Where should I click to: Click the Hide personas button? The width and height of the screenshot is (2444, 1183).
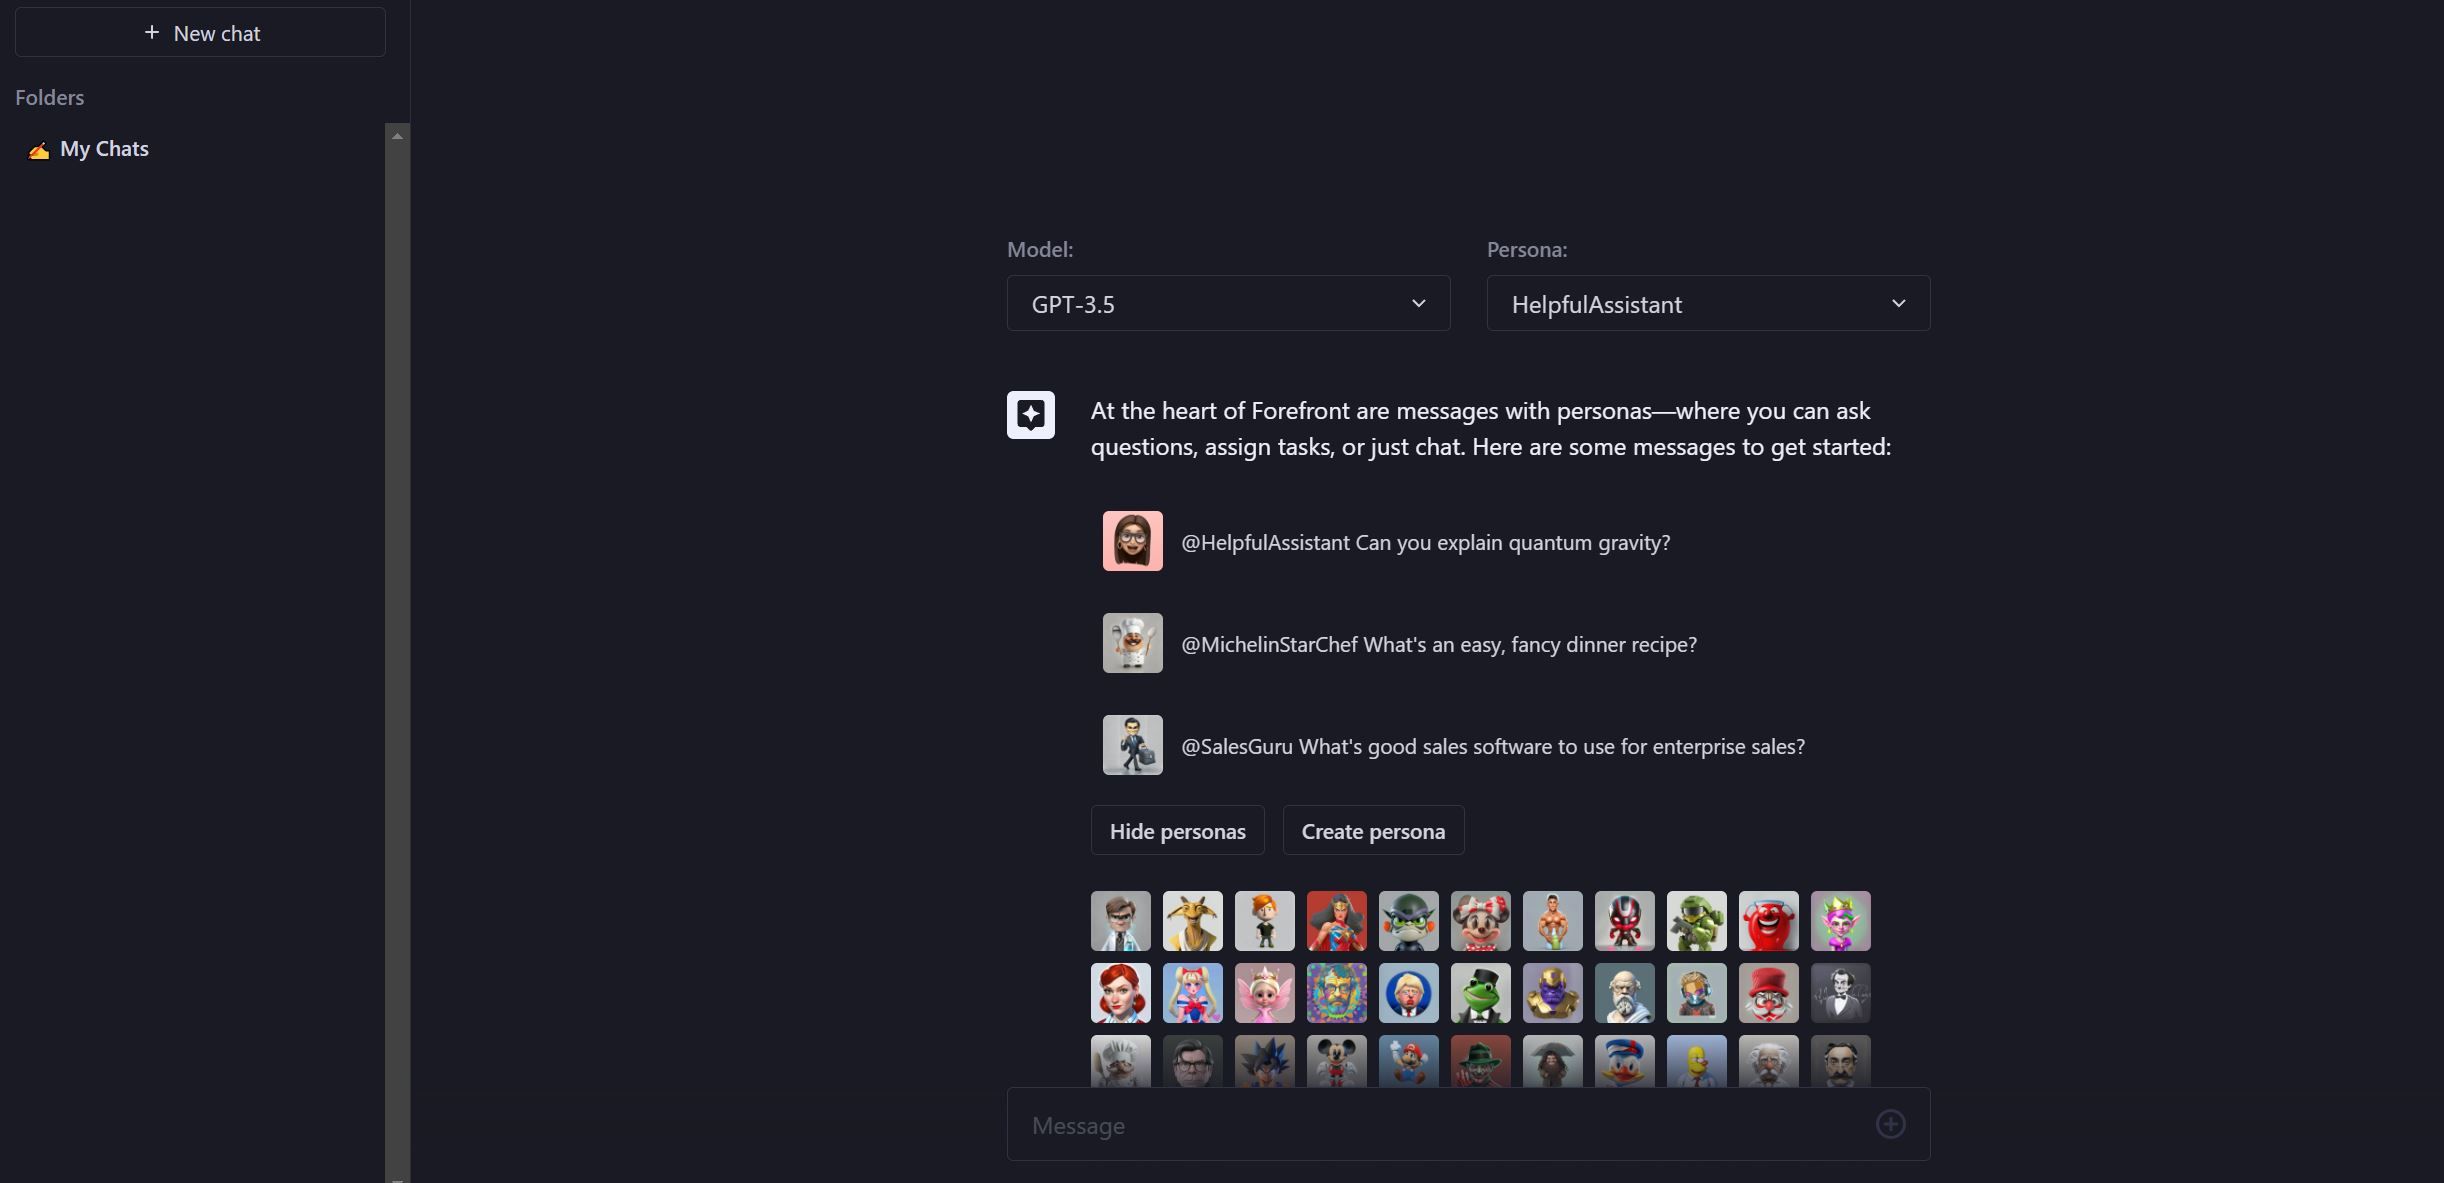pyautogui.click(x=1177, y=831)
